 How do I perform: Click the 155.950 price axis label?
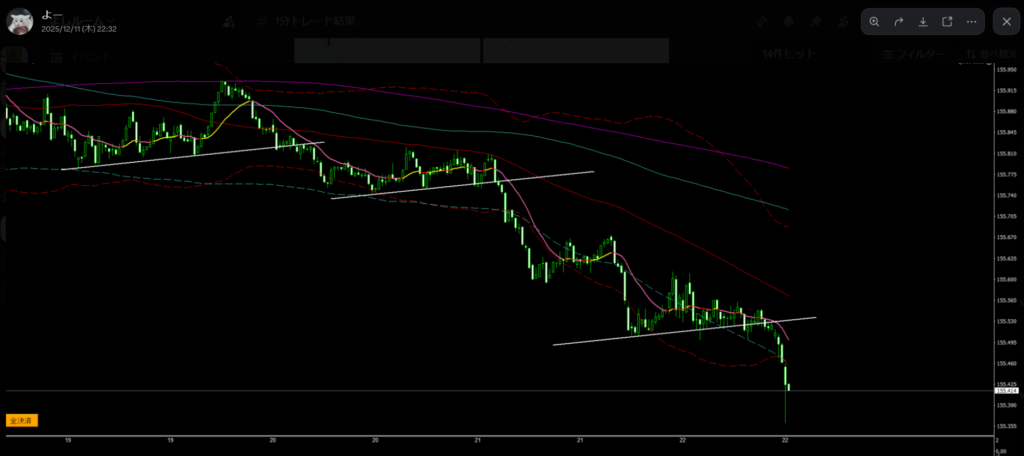tap(1006, 69)
